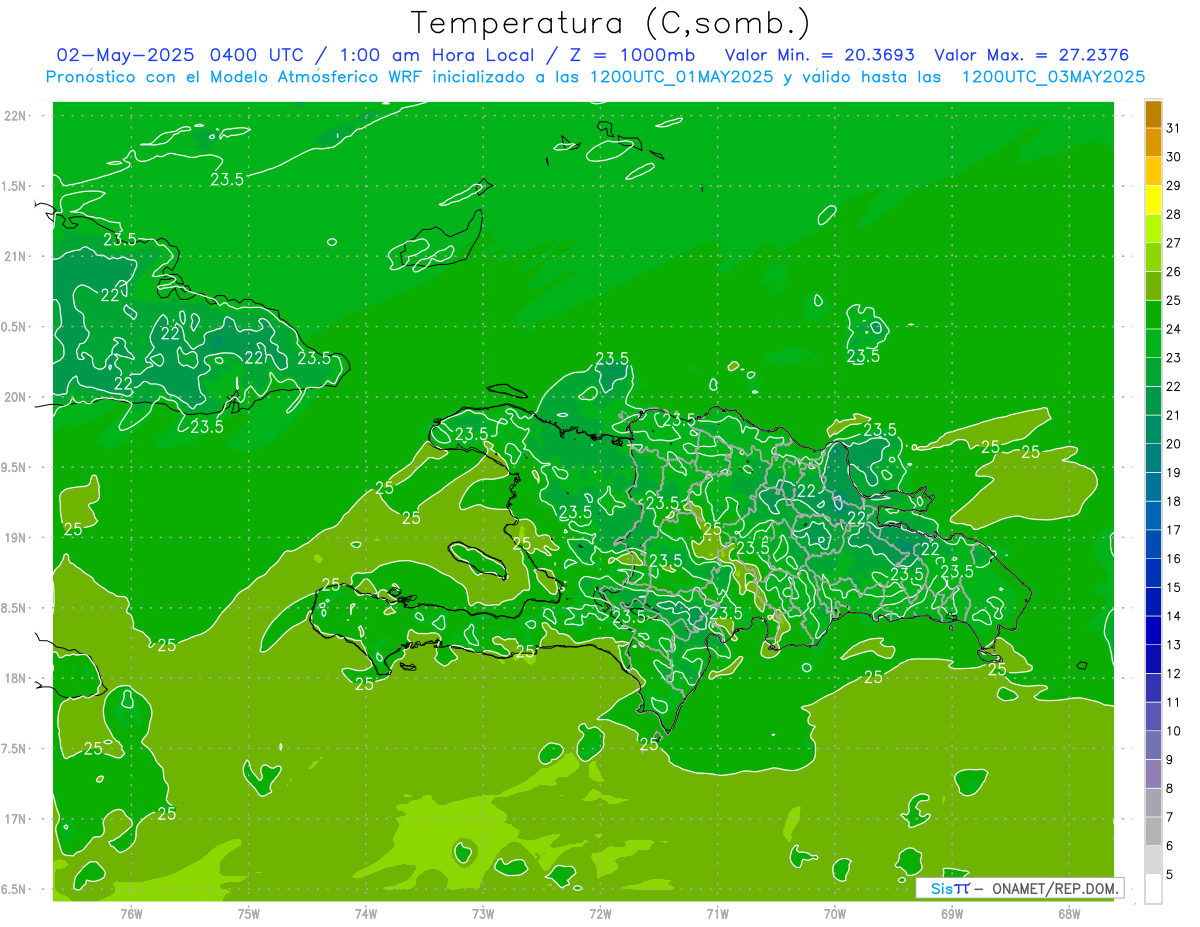Click the '69W' longitude axis label
Screen dimensions: 1200x927
pyautogui.click(x=952, y=914)
